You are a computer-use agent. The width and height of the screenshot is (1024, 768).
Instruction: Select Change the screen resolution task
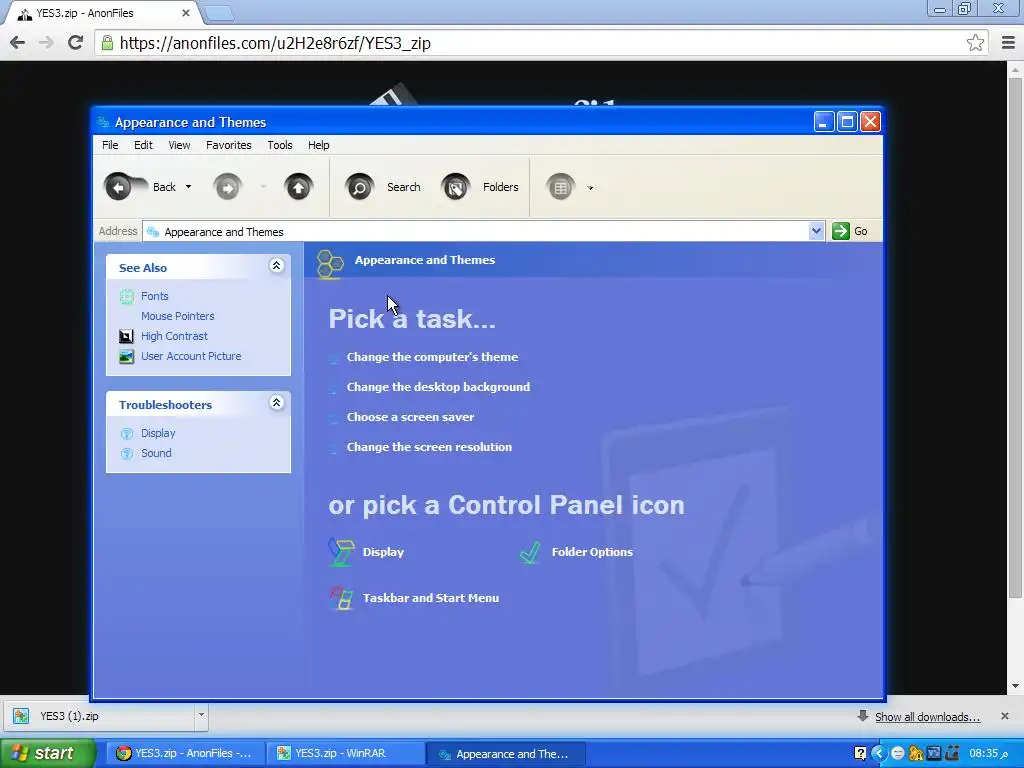point(429,447)
